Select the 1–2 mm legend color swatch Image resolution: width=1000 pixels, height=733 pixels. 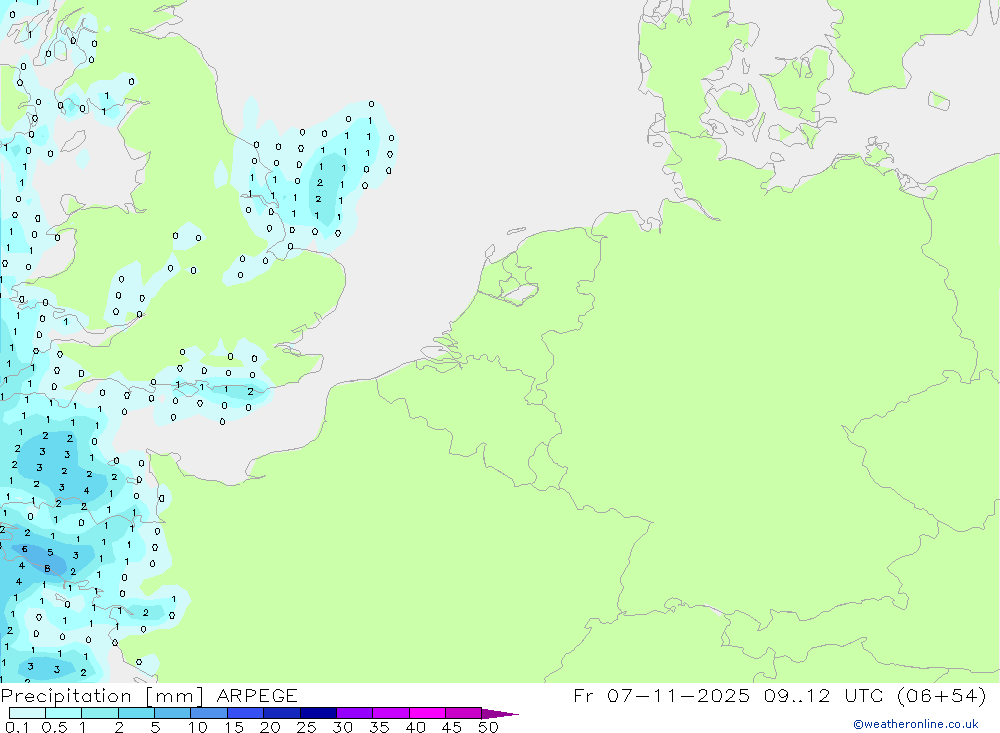click(x=99, y=713)
